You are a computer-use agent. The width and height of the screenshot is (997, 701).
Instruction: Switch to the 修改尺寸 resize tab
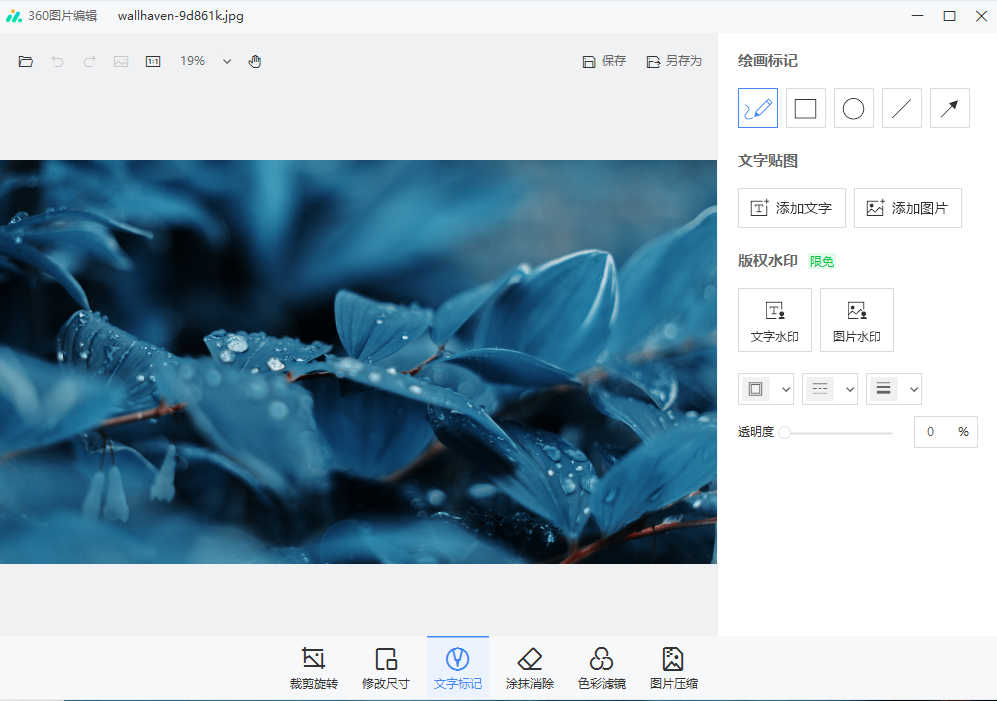[385, 668]
